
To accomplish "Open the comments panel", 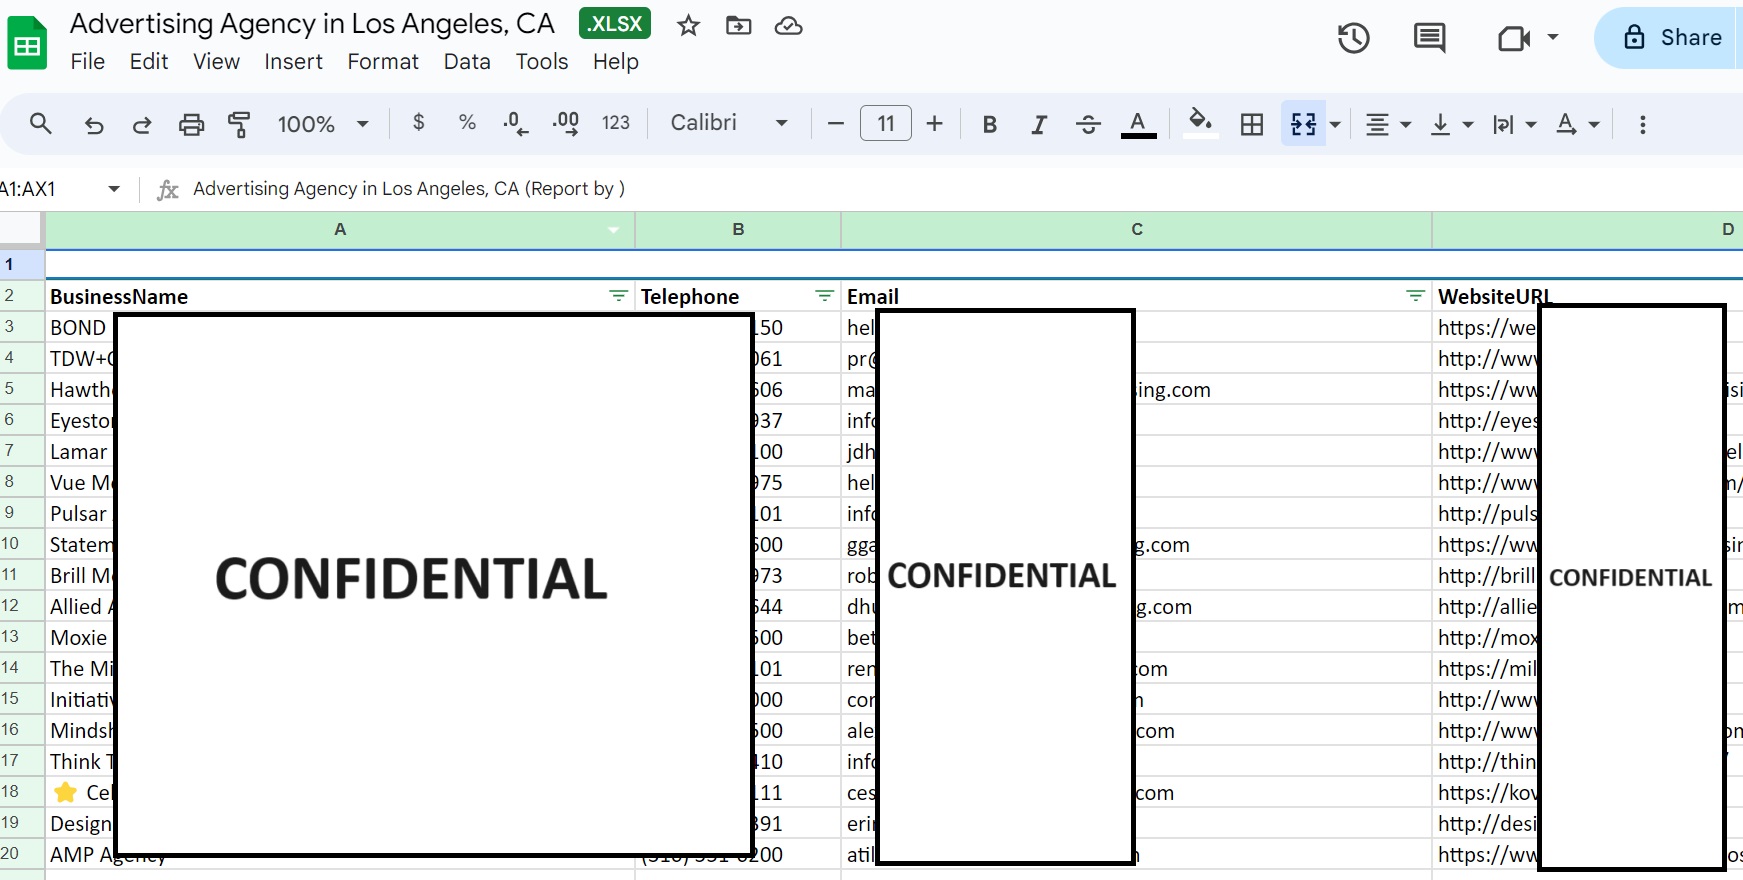I will [x=1429, y=38].
